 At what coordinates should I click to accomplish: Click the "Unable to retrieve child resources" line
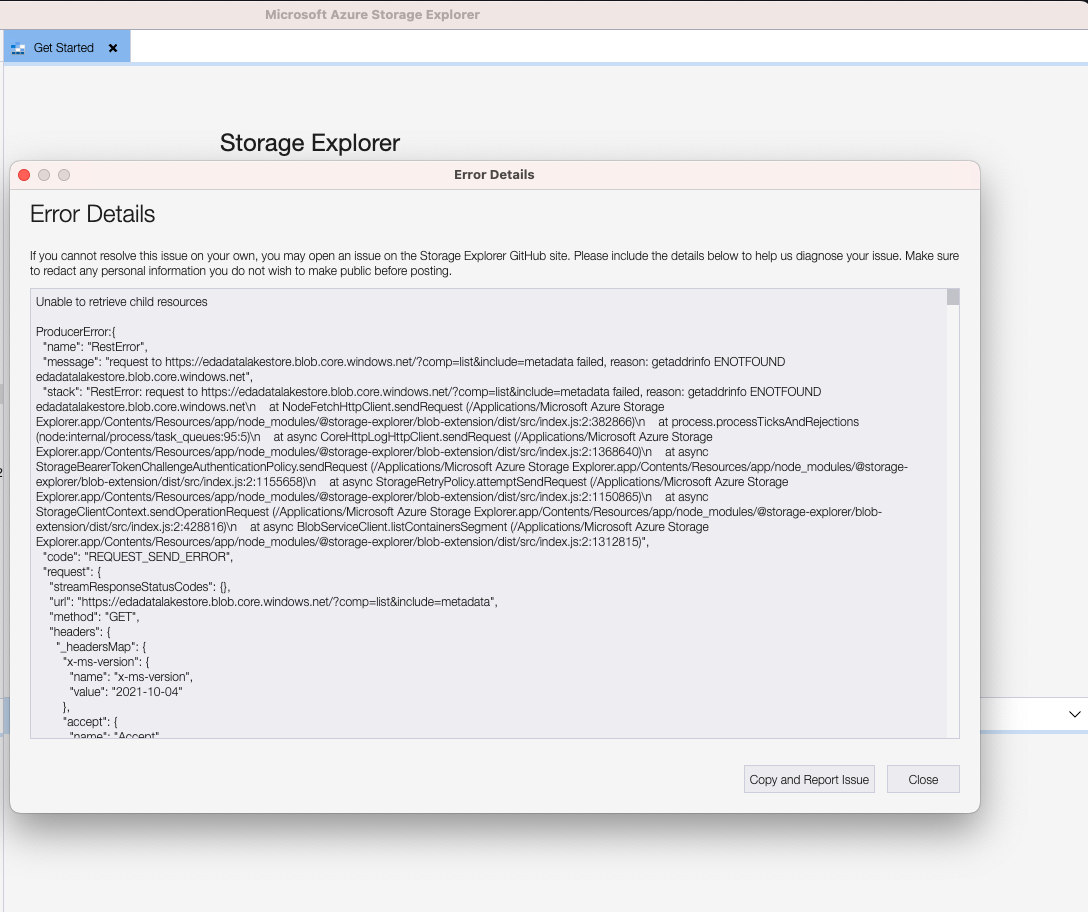tap(121, 302)
